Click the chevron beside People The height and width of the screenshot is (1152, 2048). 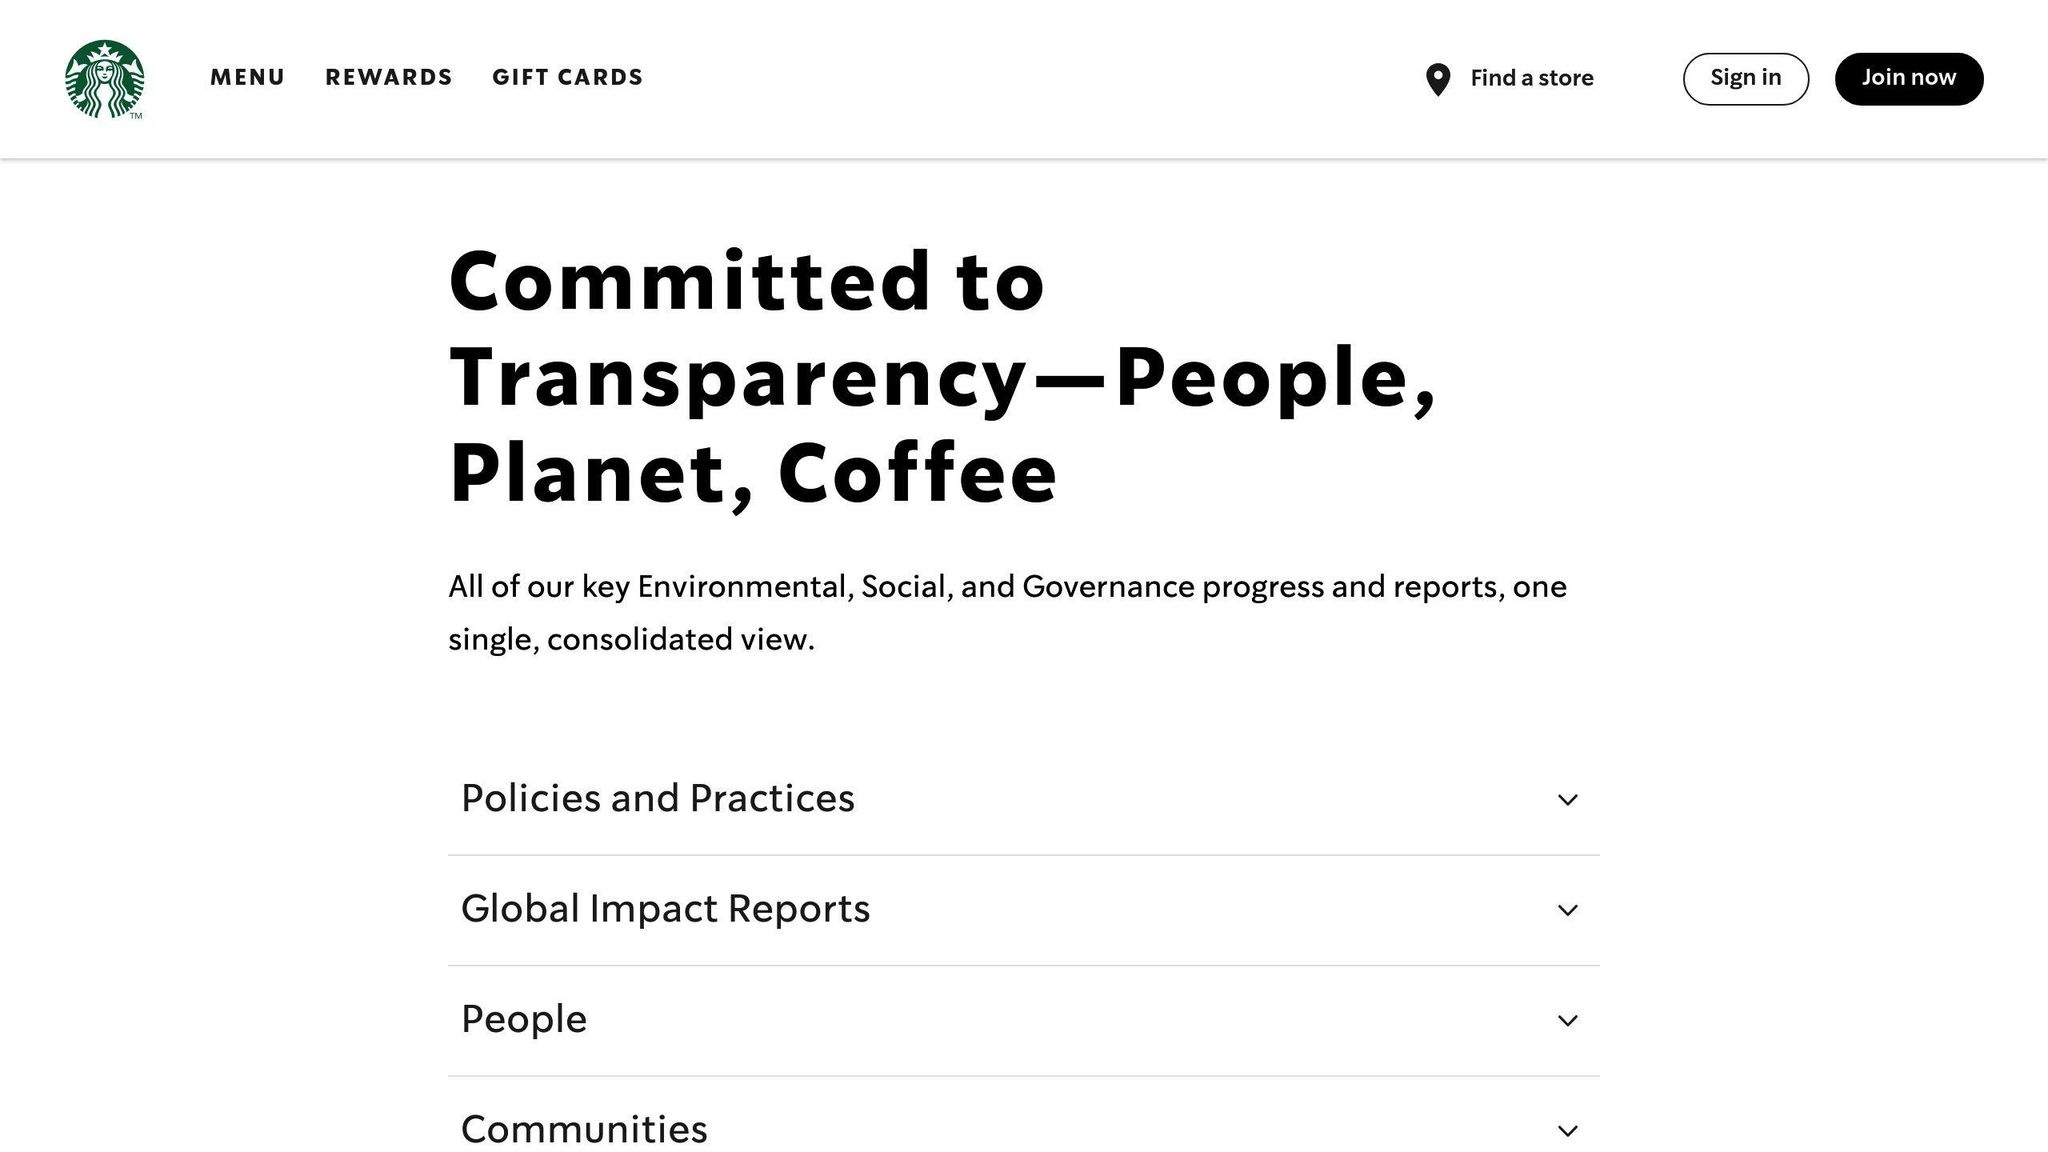point(1567,1021)
